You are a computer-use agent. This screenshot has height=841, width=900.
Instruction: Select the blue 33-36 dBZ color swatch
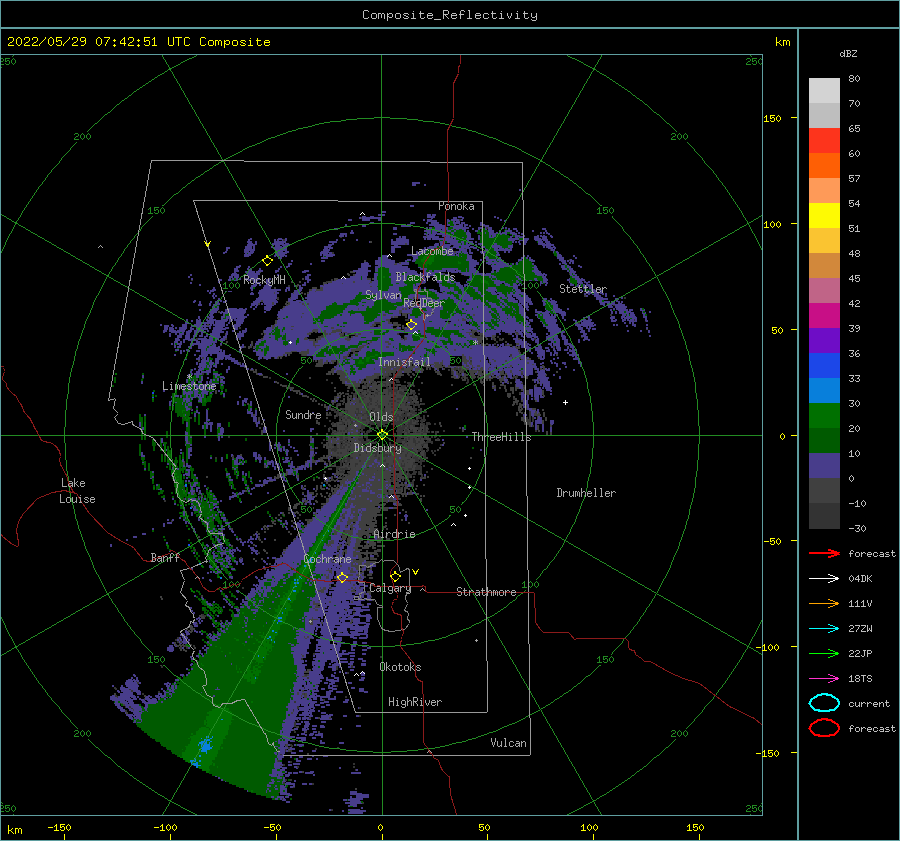coord(824,365)
